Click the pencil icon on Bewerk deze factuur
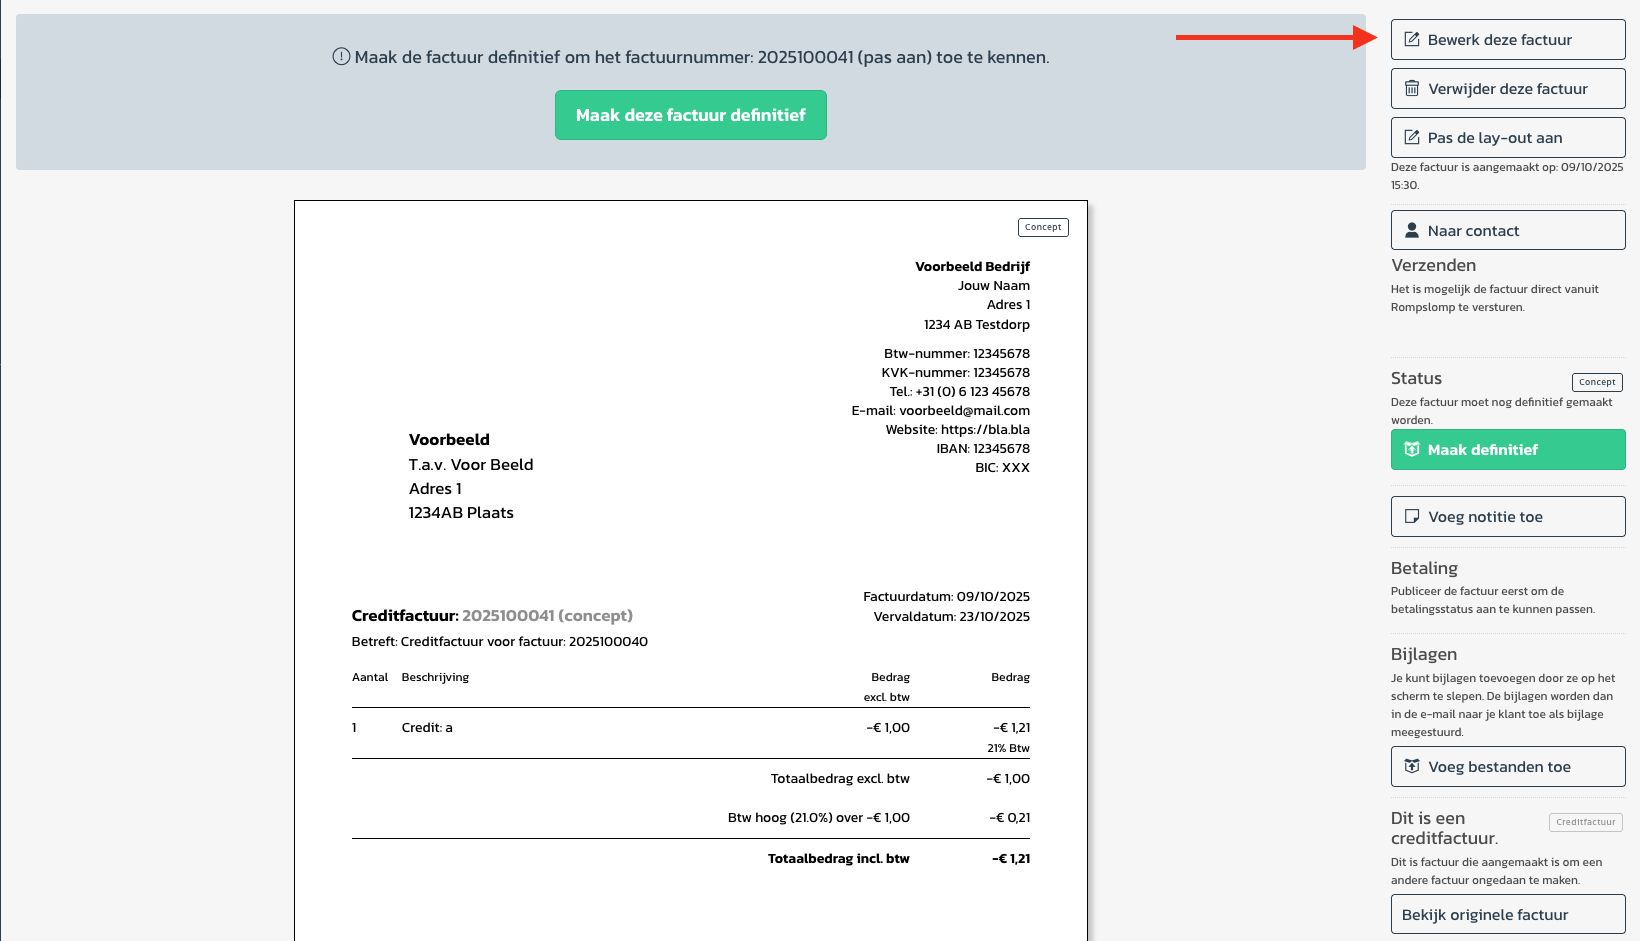 [x=1412, y=40]
